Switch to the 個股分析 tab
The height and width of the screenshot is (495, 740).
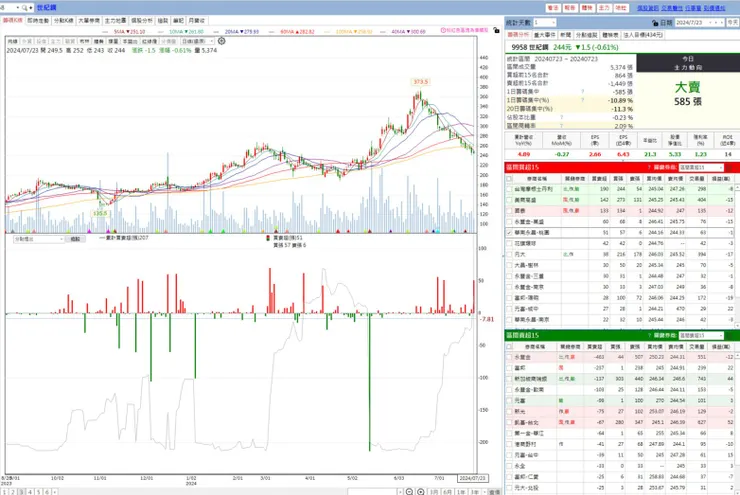click(x=142, y=21)
